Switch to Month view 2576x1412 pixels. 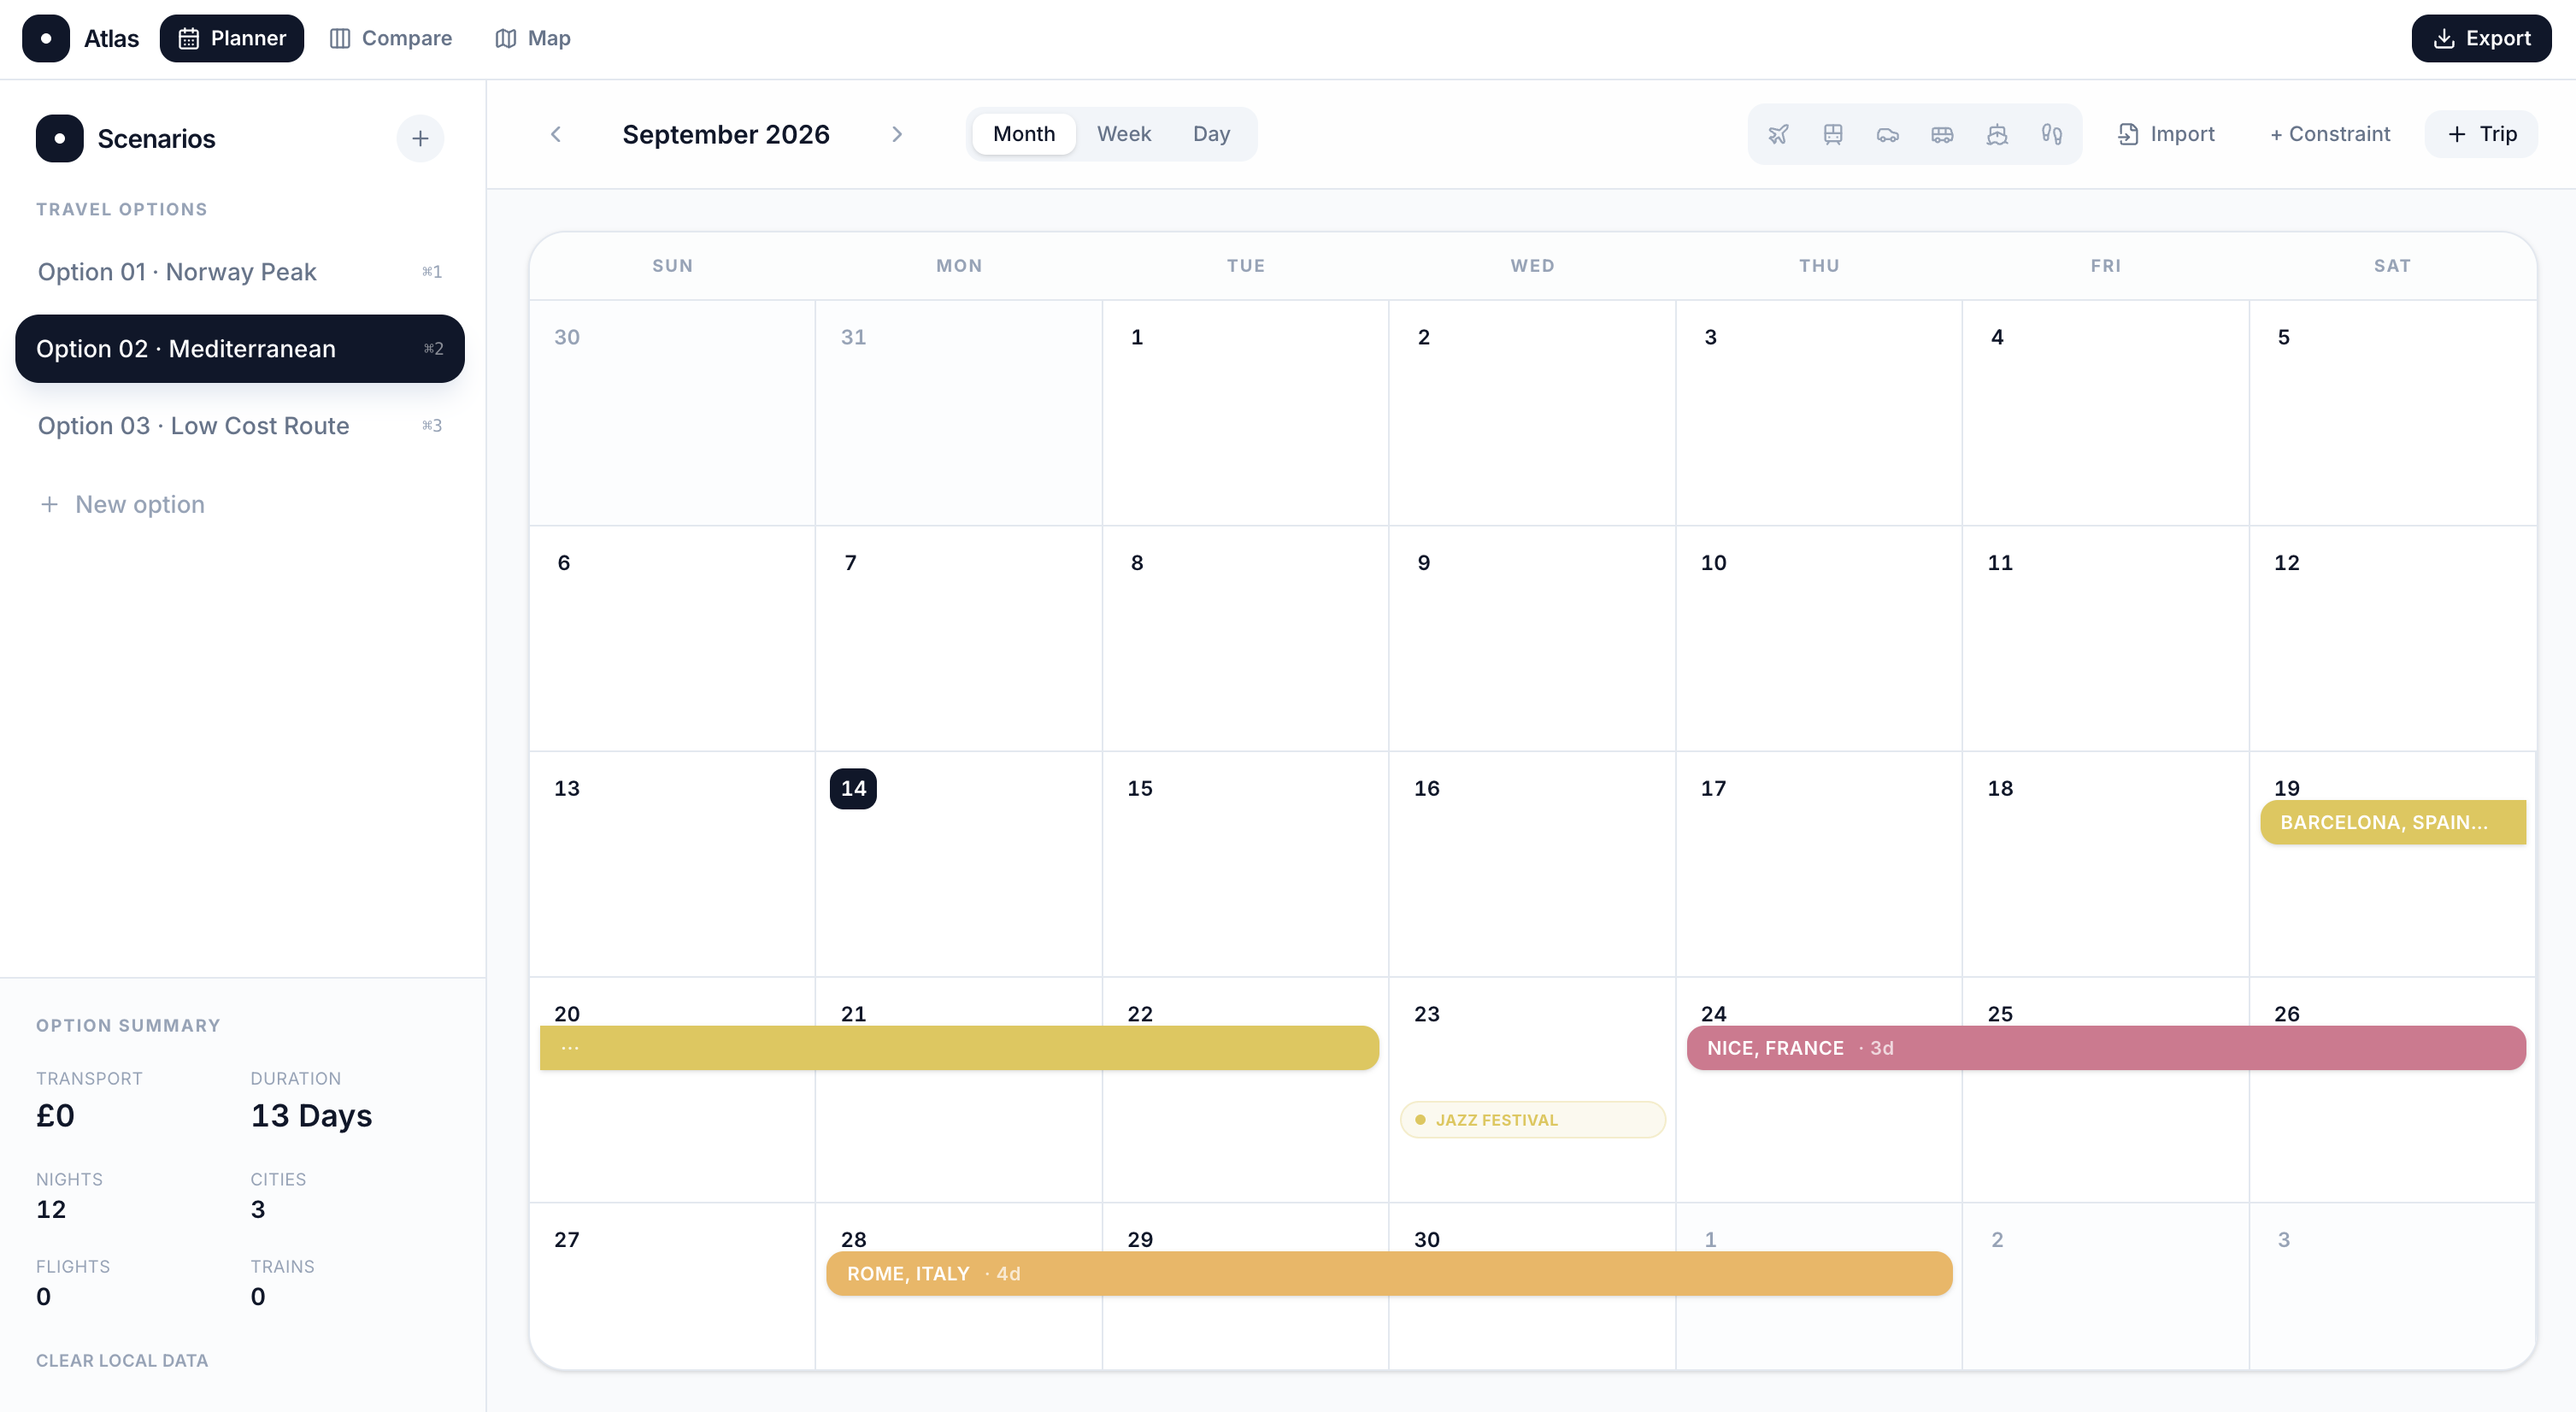pyautogui.click(x=1024, y=134)
